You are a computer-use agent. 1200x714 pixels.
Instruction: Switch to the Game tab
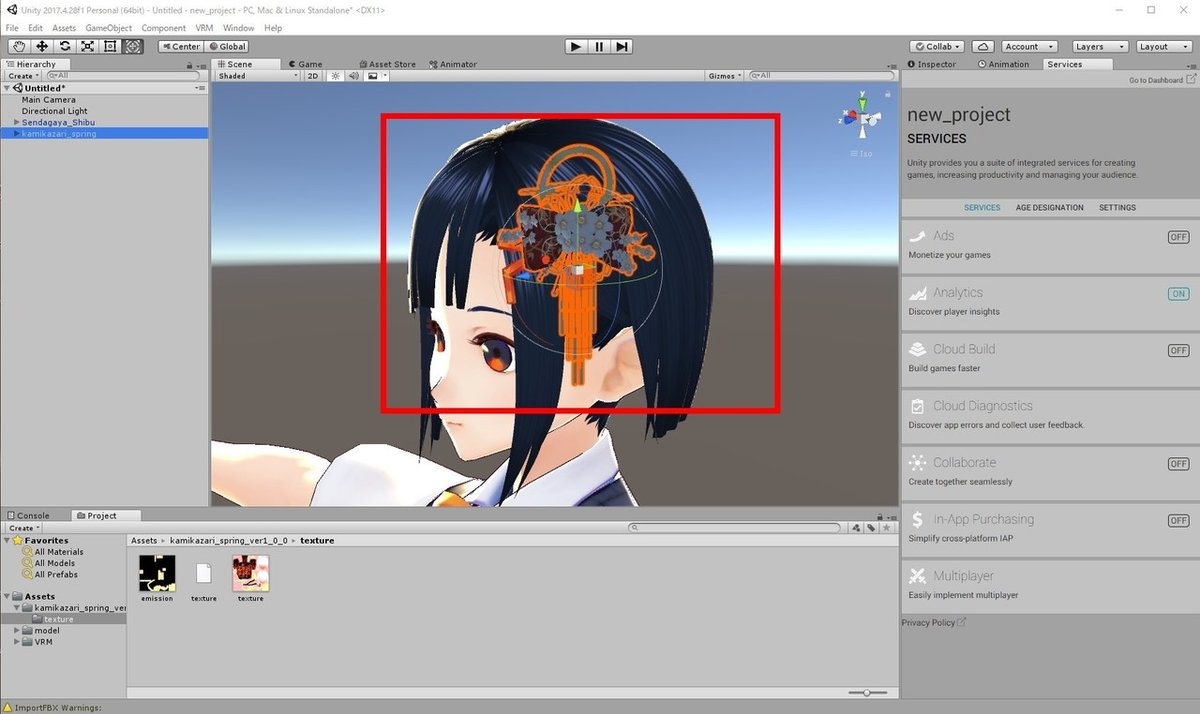pyautogui.click(x=304, y=64)
